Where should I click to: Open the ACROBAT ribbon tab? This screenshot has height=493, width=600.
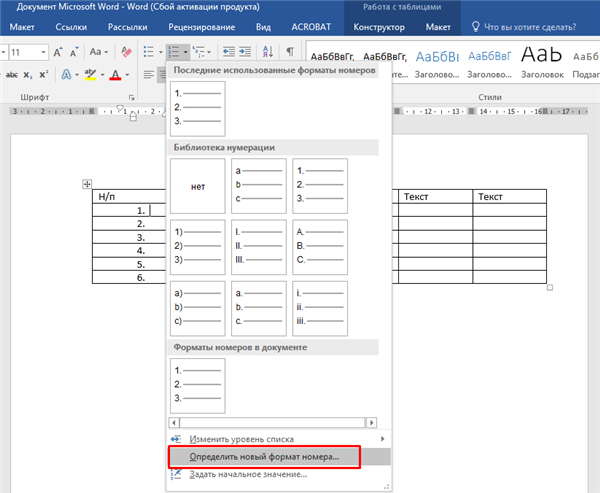click(x=311, y=27)
